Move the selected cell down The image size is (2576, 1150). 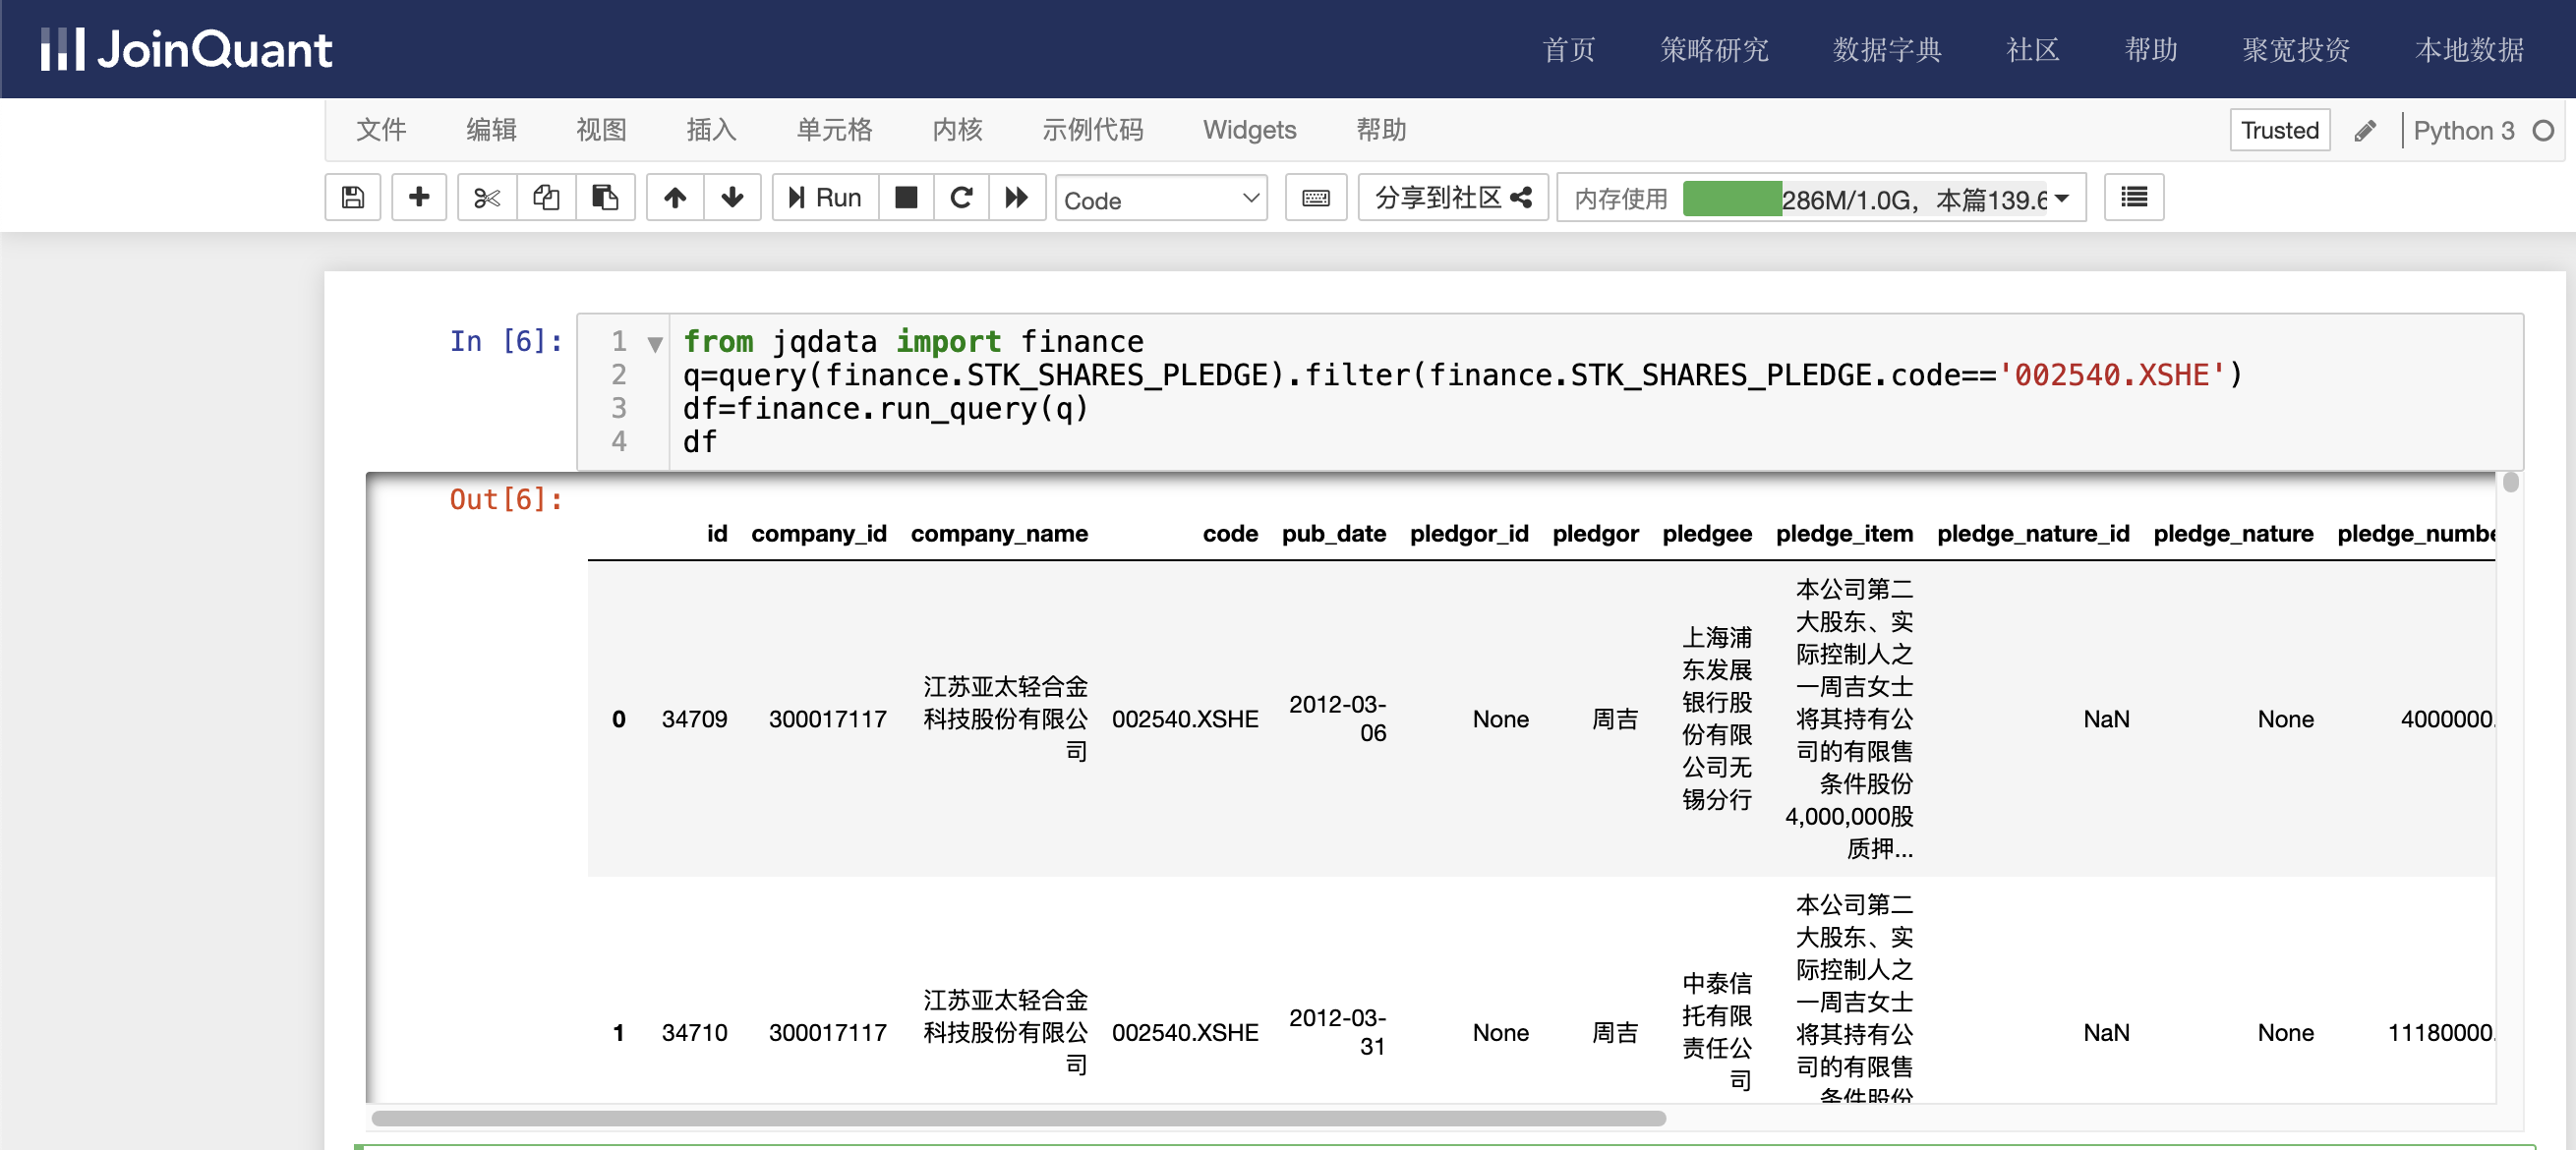[x=732, y=198]
